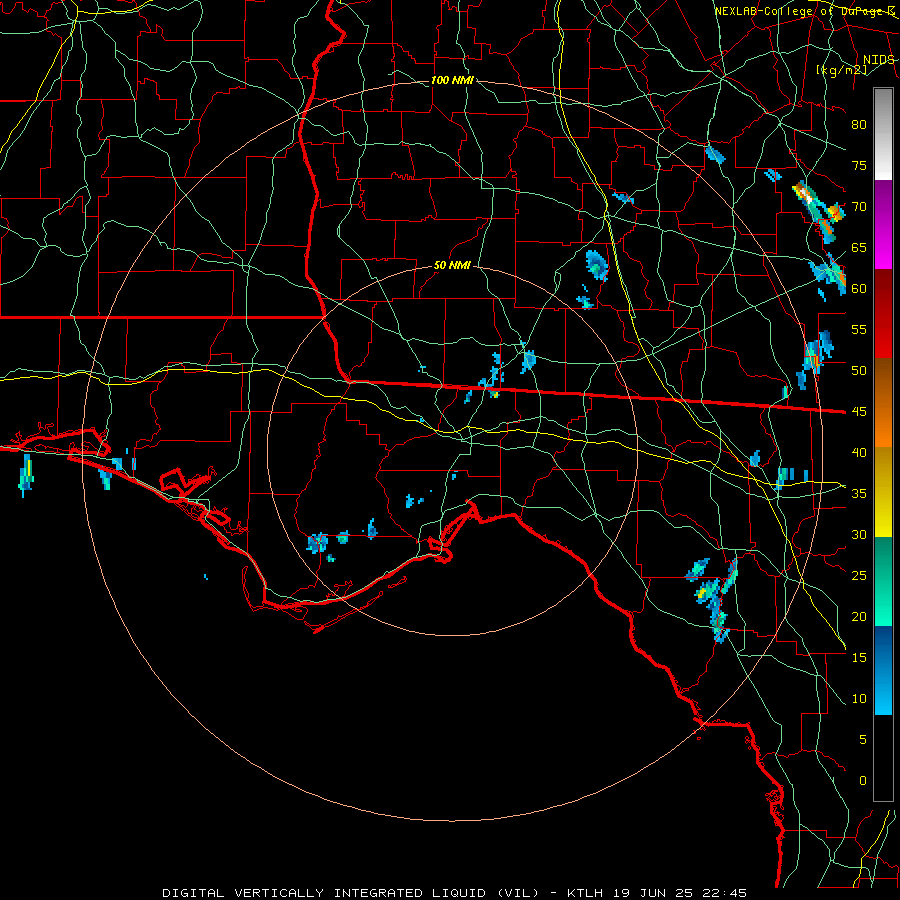This screenshot has height=900, width=900.
Task: Click the magenta-purple segment of the color scale
Action: [883, 224]
